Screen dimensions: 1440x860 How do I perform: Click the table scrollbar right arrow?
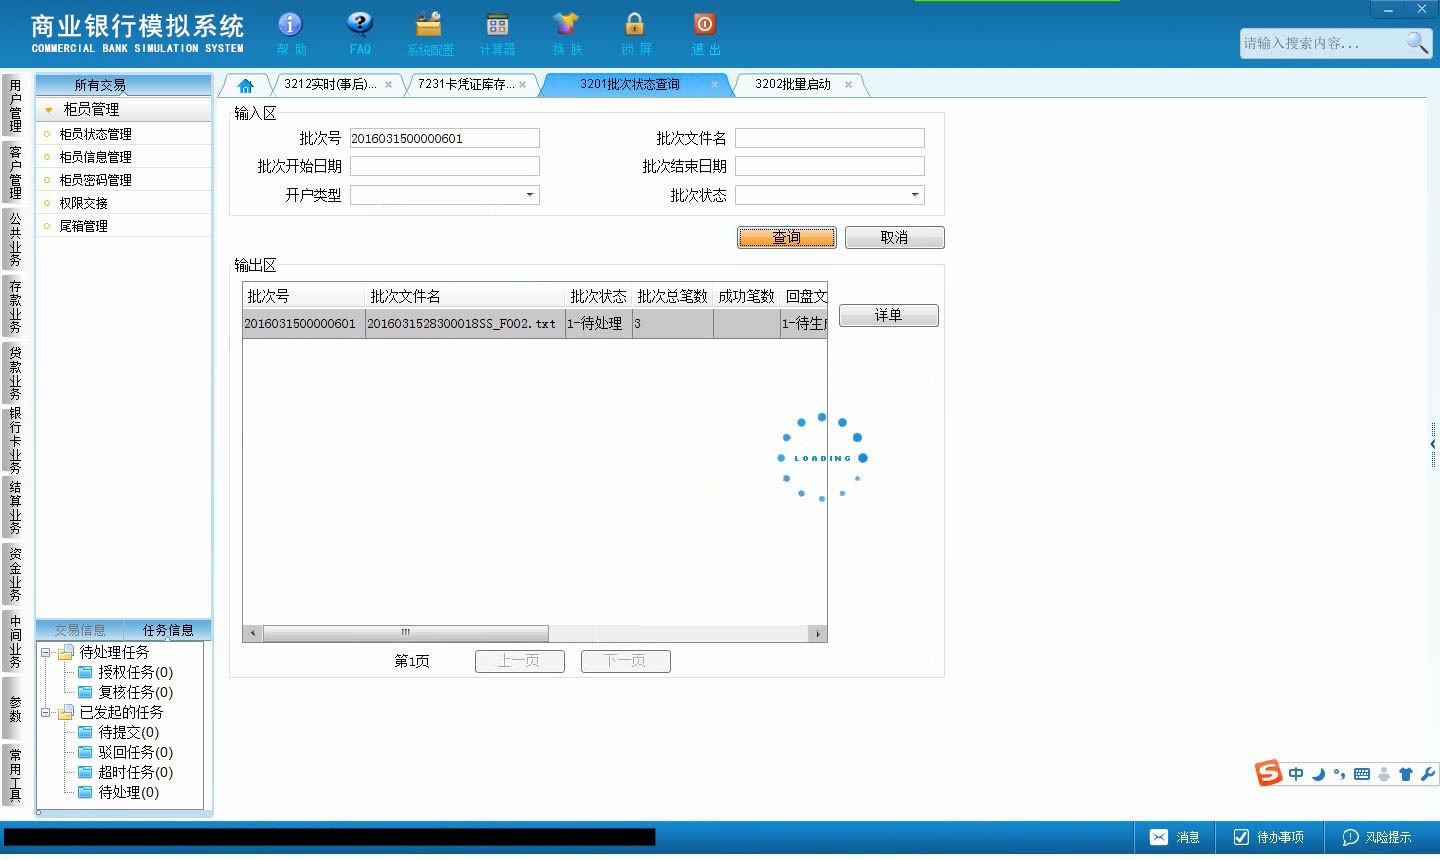point(818,633)
